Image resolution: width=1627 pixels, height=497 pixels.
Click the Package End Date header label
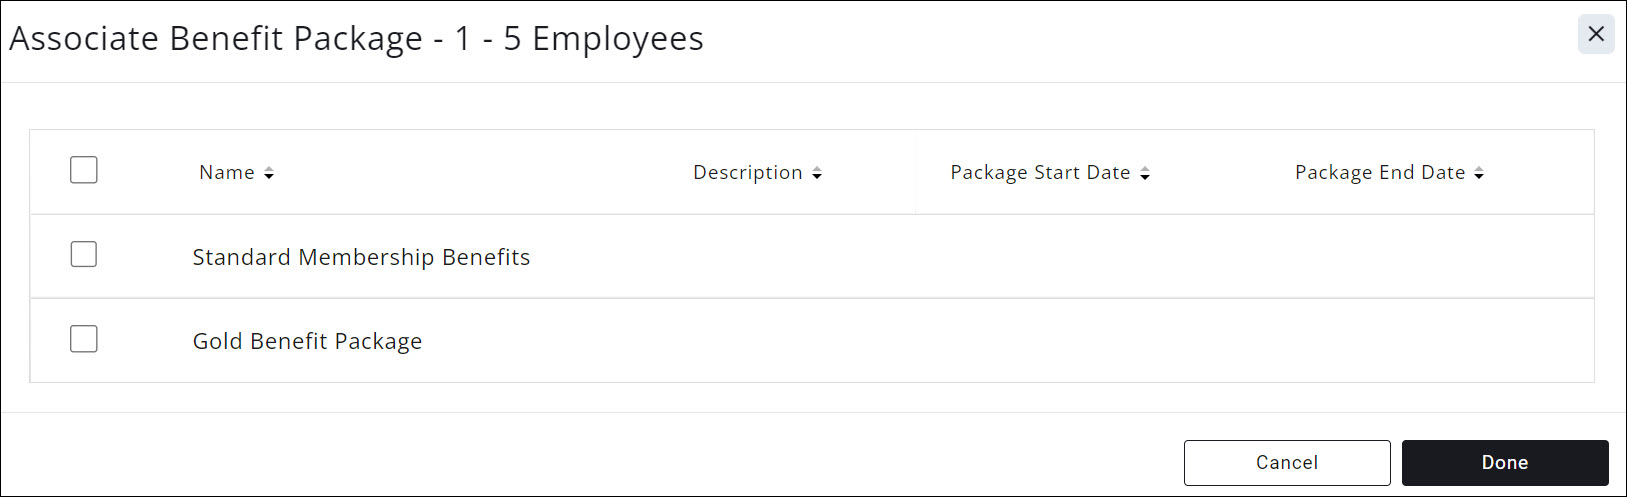tap(1379, 173)
